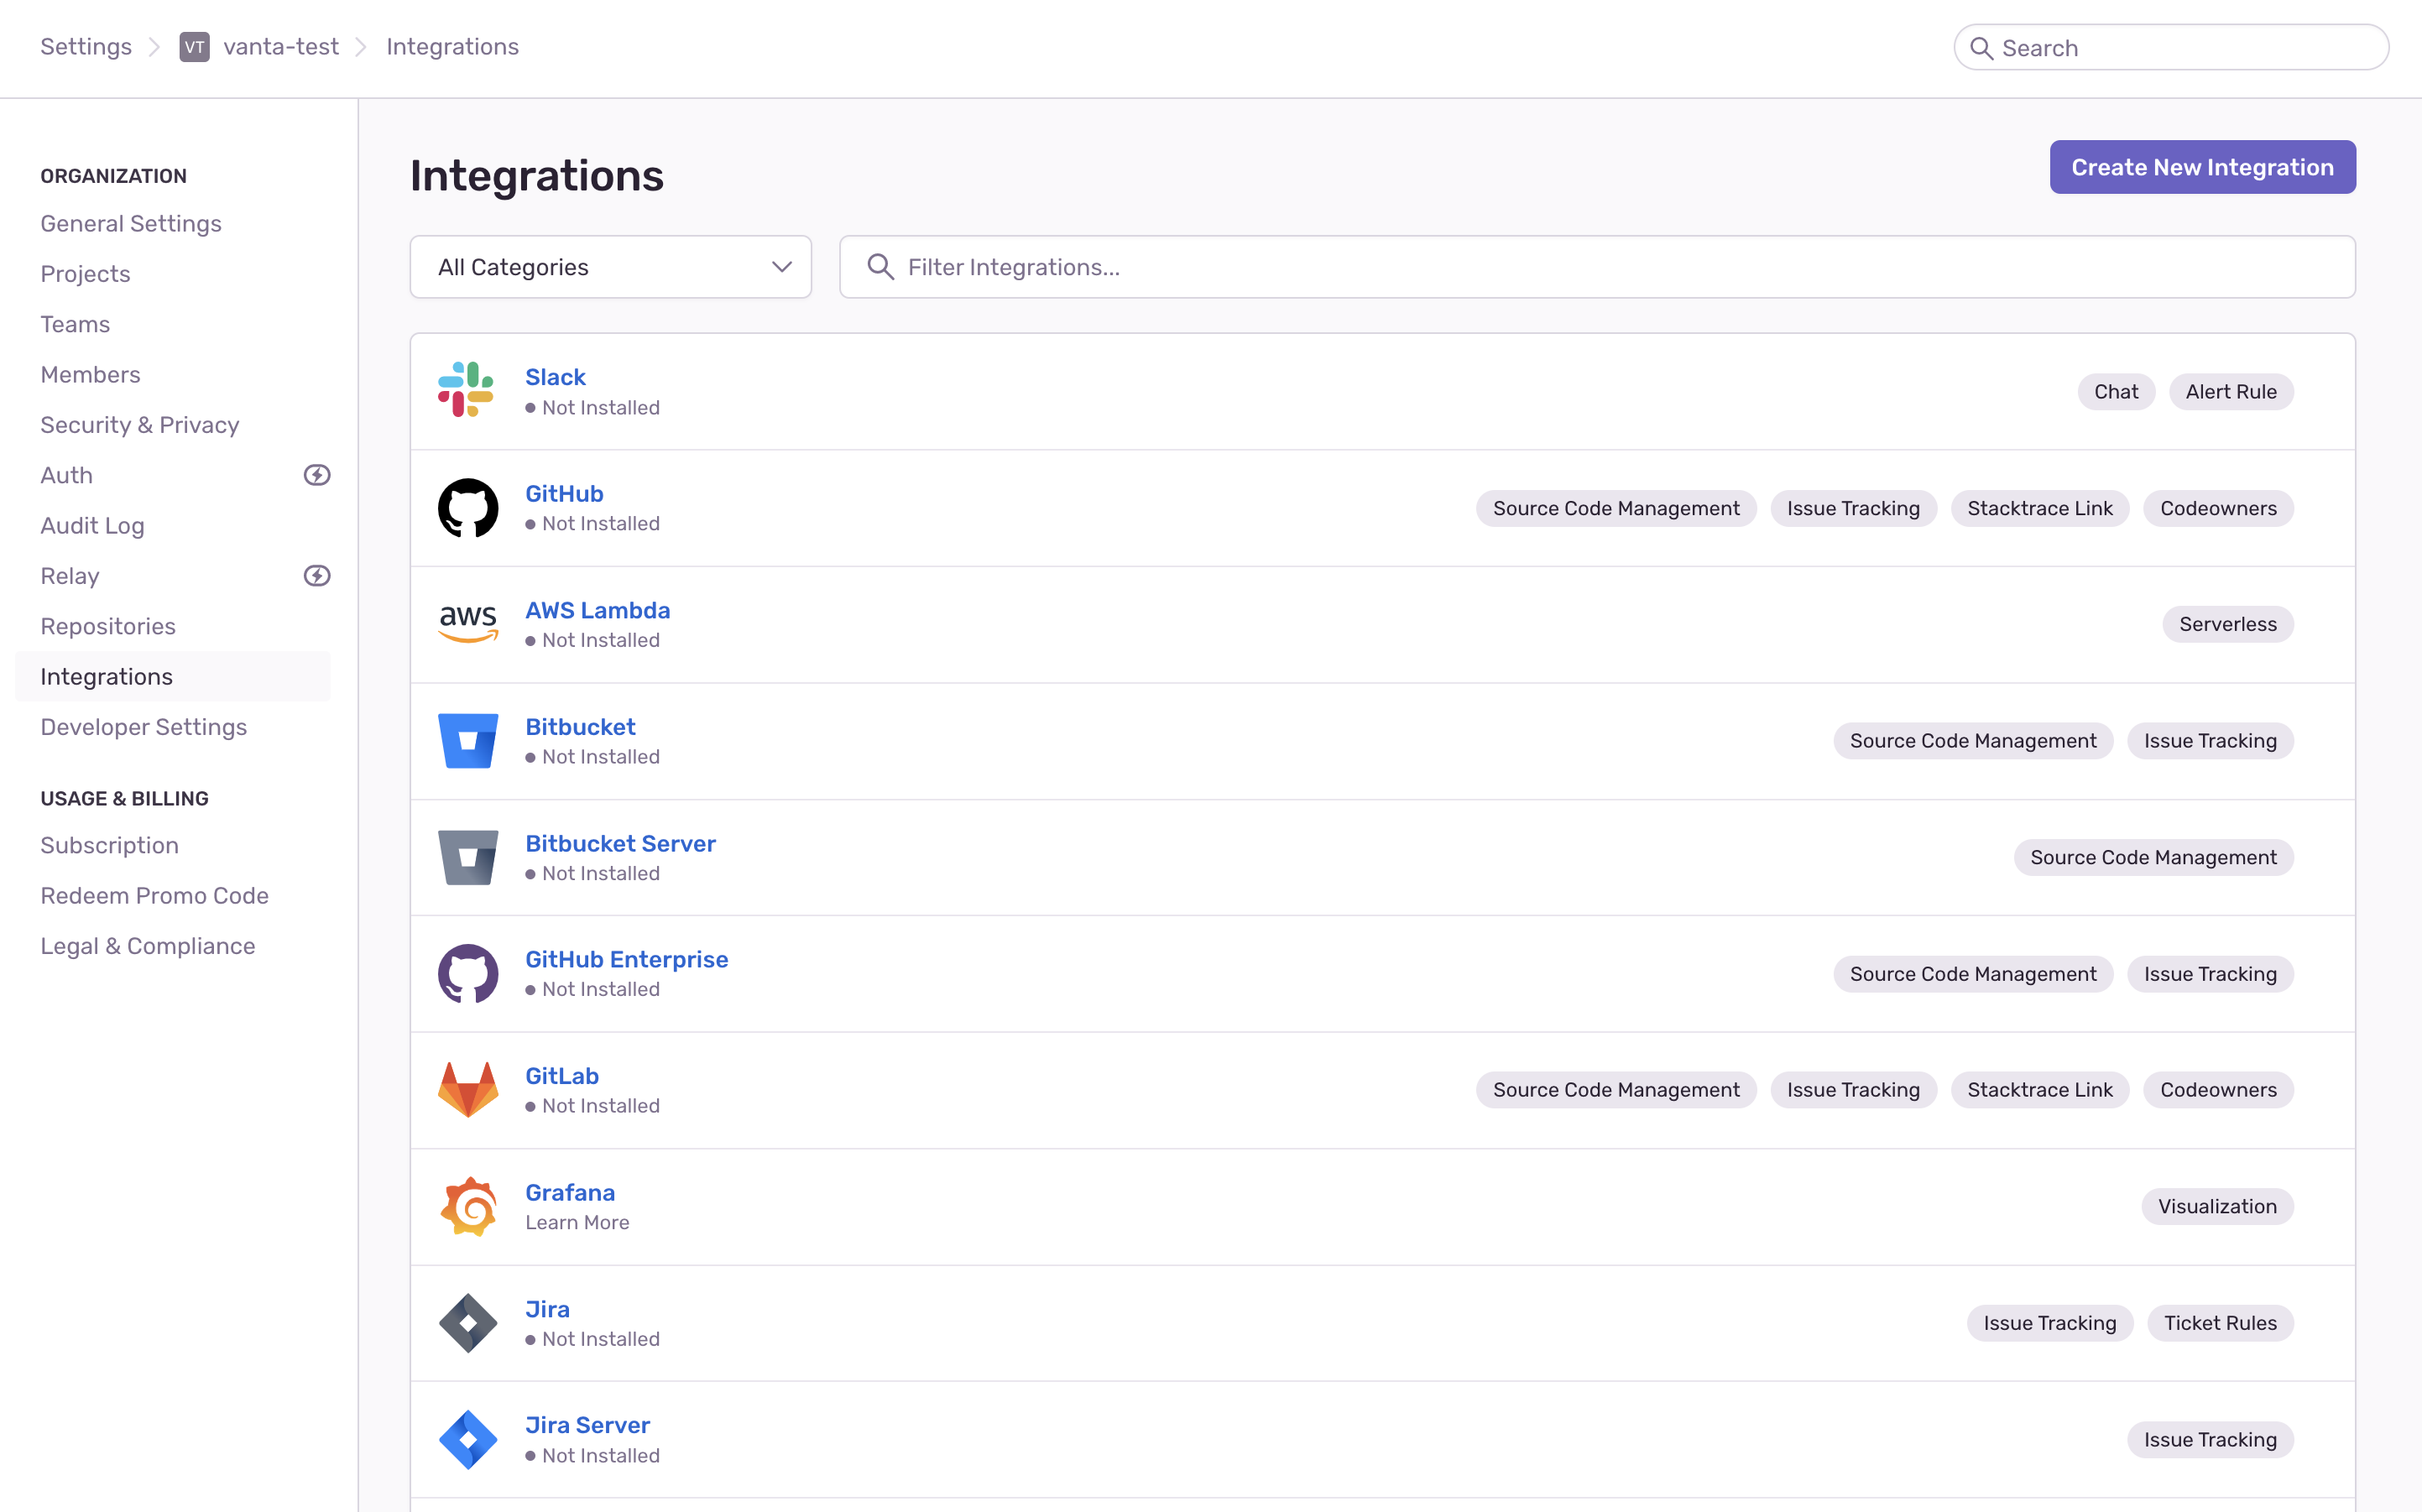Viewport: 2422px width, 1512px height.
Task: Click Learn More under Grafana
Action: (577, 1222)
